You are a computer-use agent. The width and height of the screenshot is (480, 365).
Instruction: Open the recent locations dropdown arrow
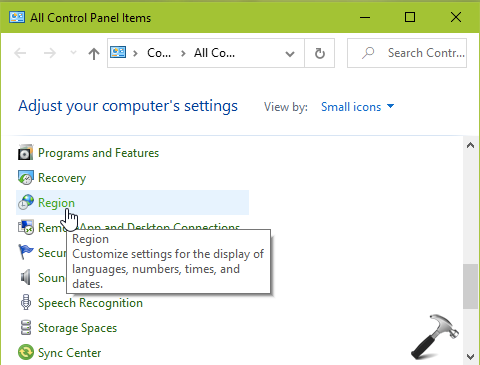point(73,53)
